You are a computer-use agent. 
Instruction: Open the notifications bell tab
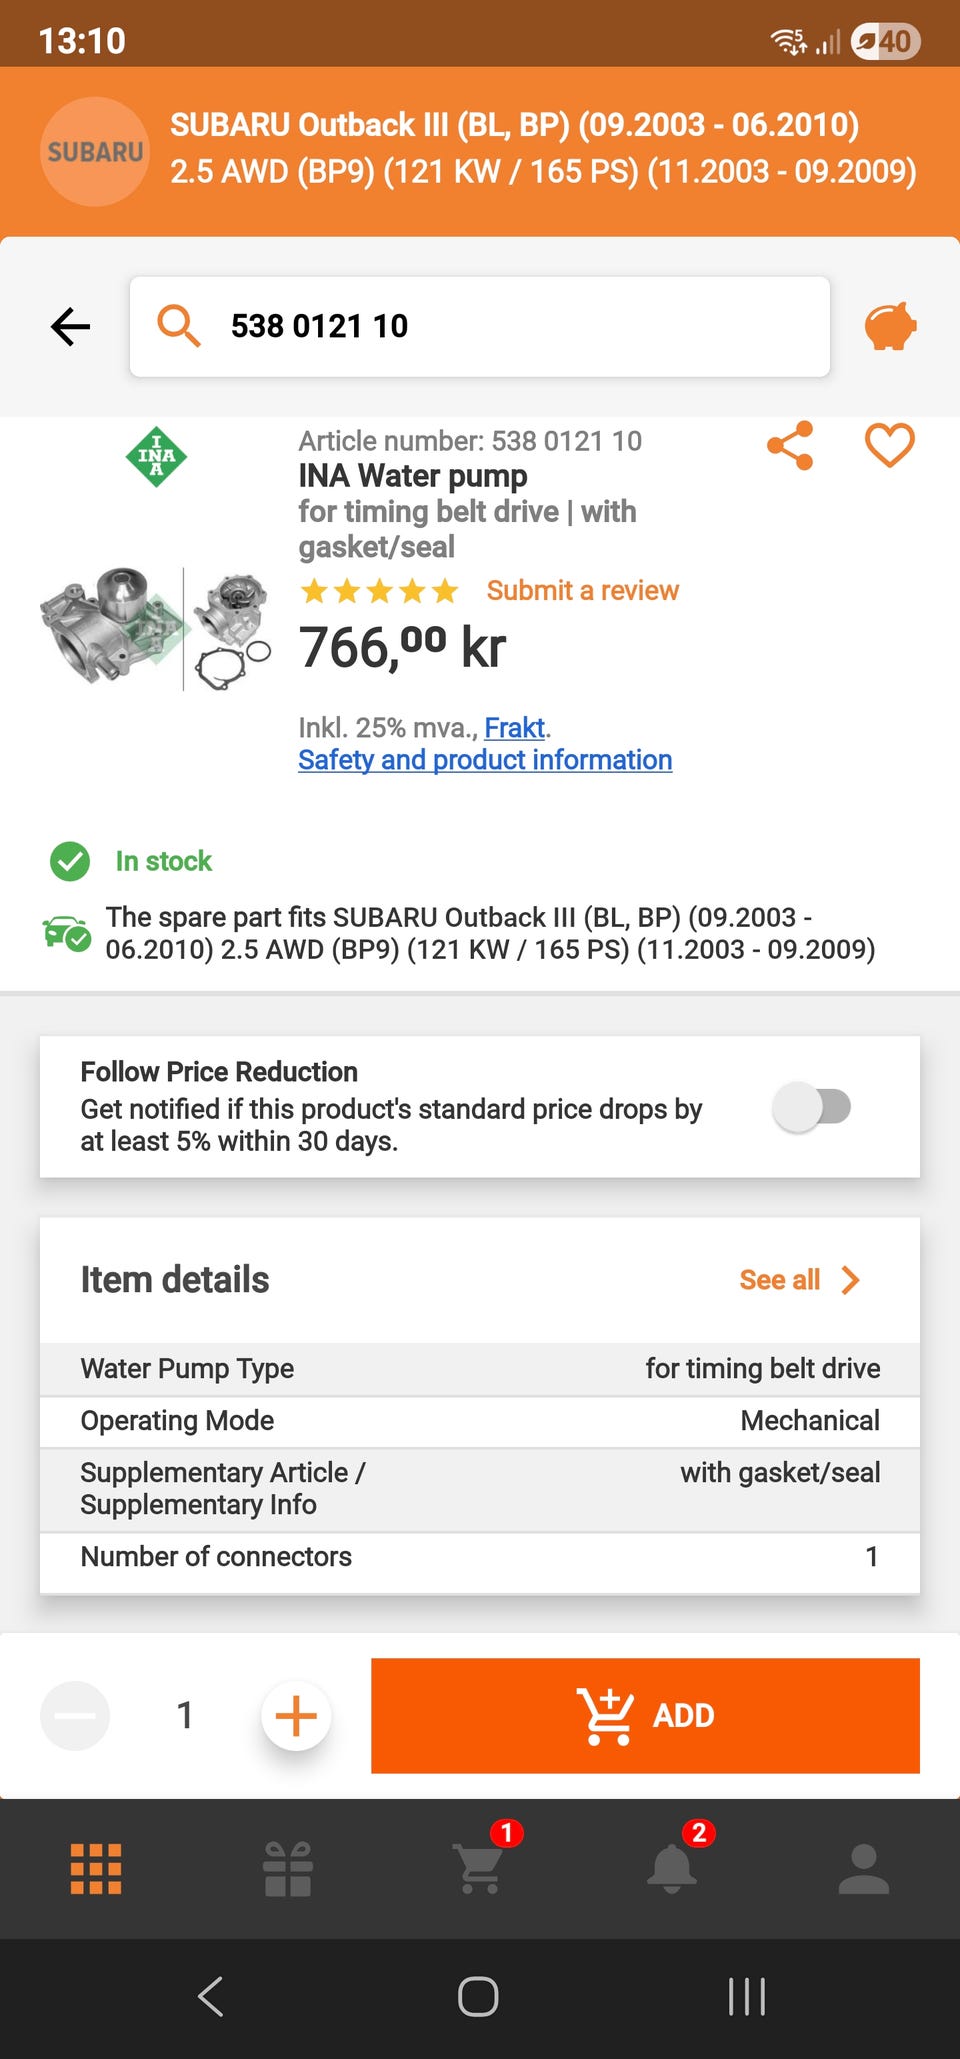point(672,1867)
